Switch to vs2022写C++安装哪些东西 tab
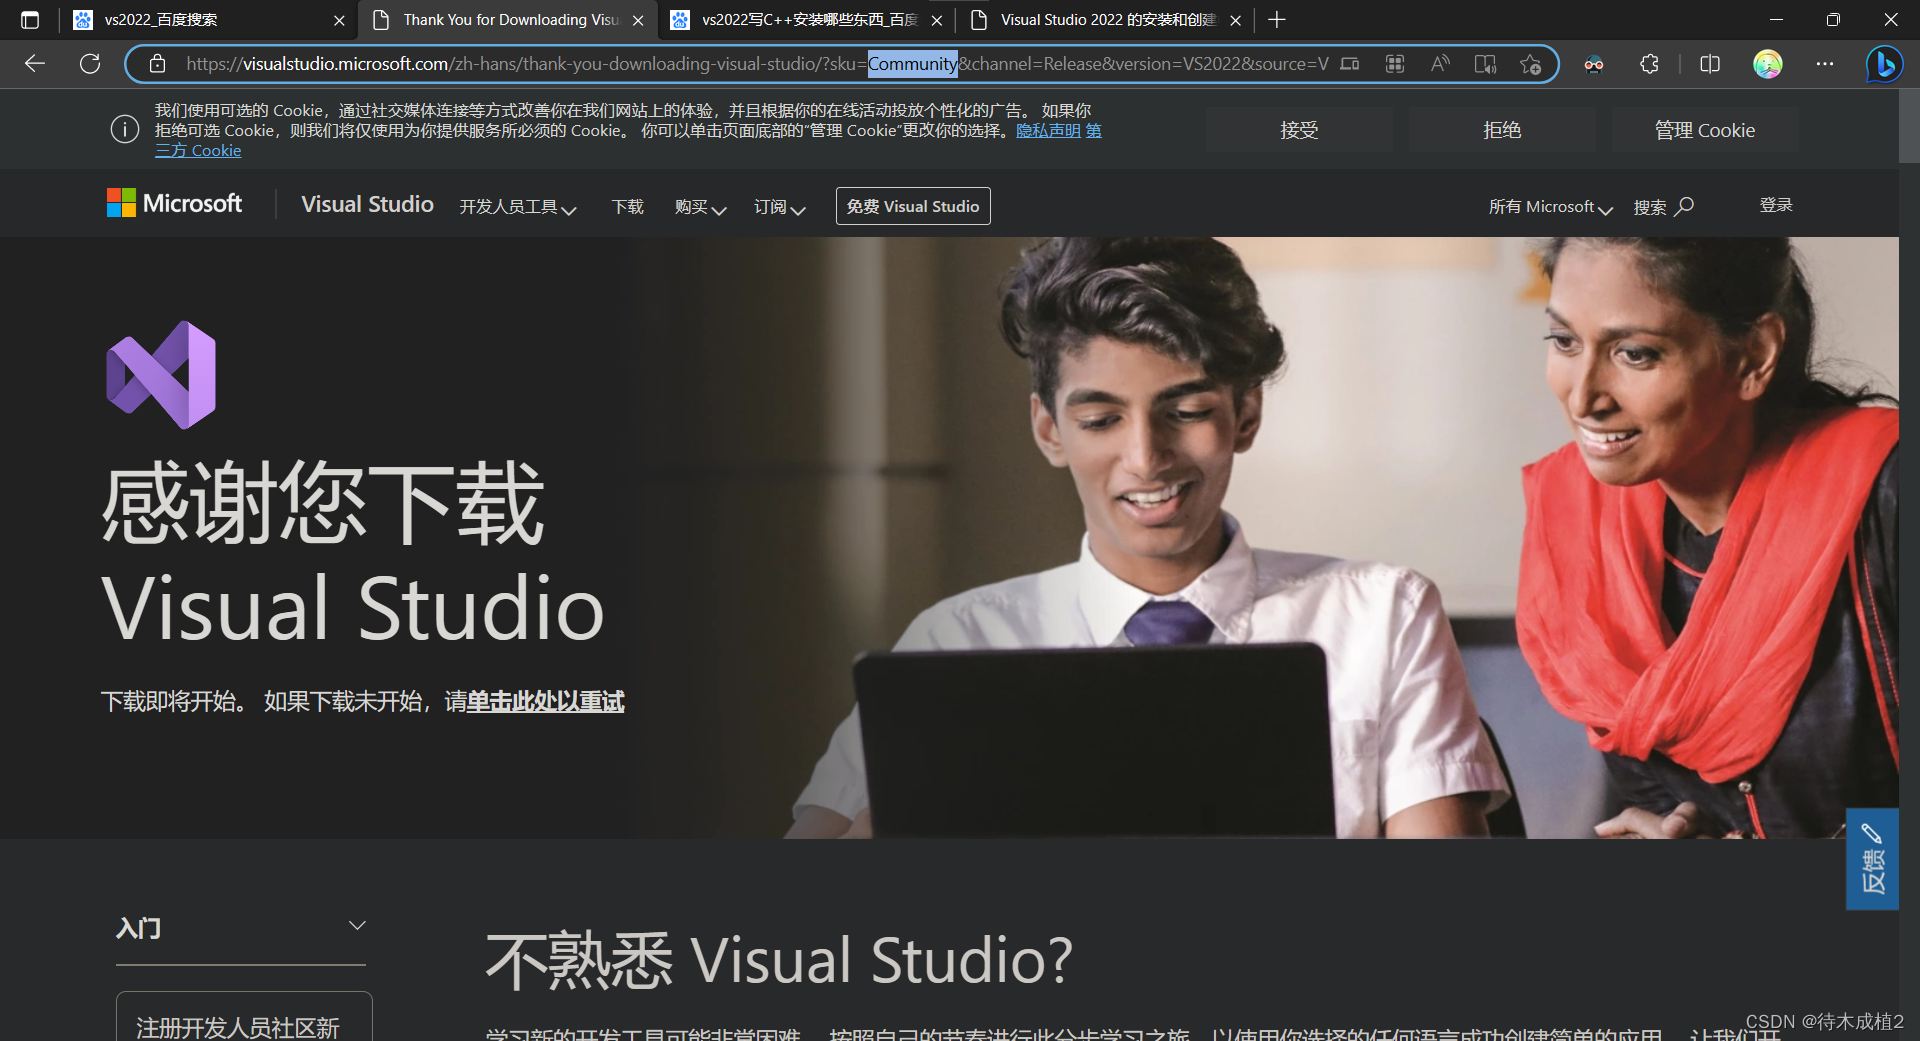The image size is (1920, 1041). [808, 20]
